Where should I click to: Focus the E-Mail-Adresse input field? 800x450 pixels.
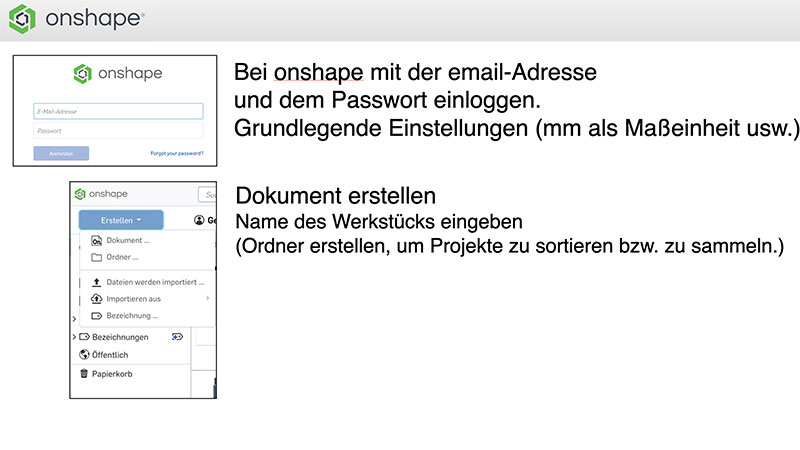point(117,112)
